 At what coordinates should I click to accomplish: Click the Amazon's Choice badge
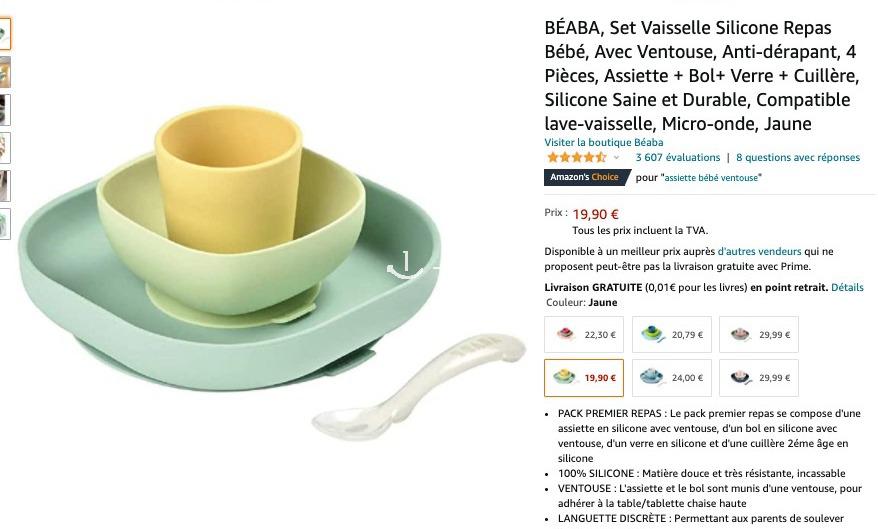(x=586, y=177)
